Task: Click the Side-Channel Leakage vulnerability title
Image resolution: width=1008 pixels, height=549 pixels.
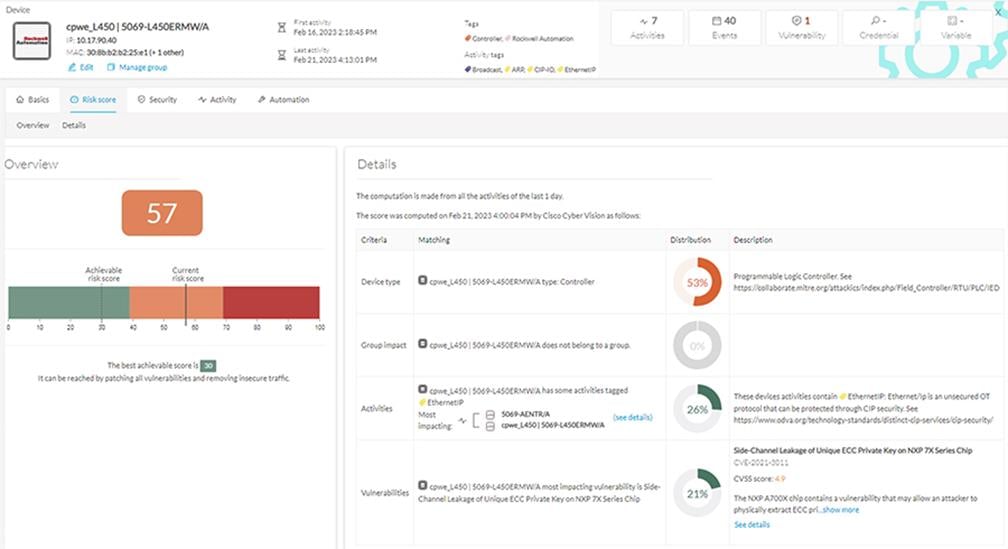Action: [x=852, y=451]
